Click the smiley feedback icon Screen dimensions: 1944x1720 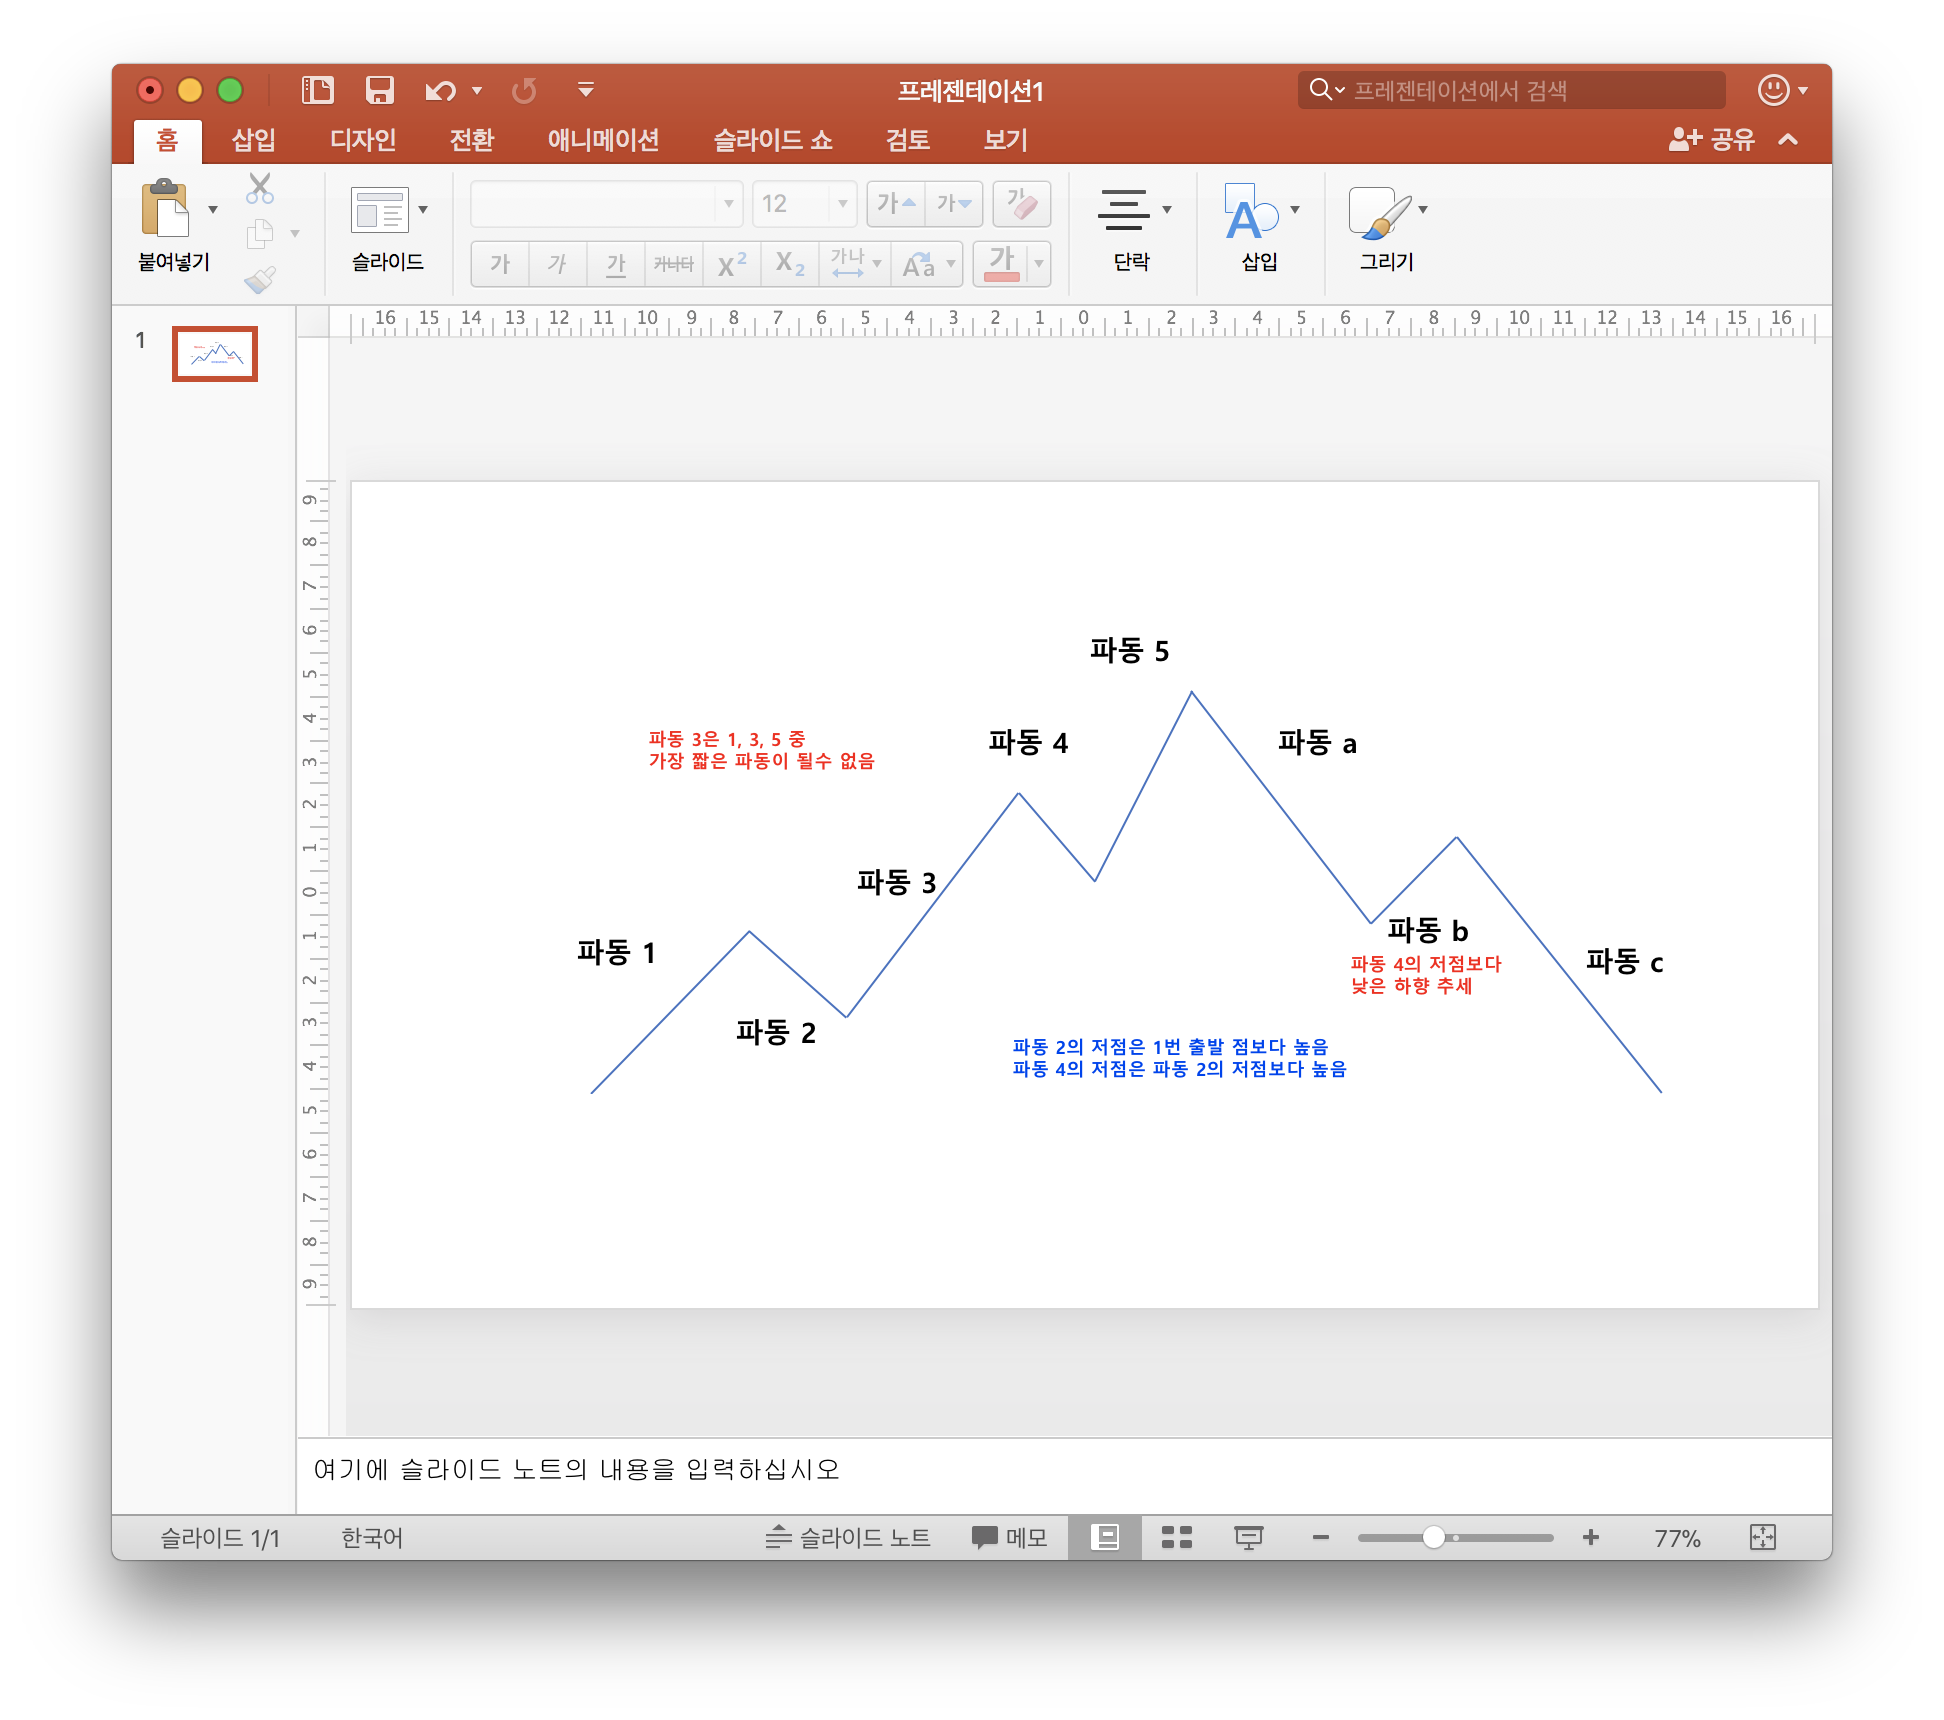pos(1774,90)
